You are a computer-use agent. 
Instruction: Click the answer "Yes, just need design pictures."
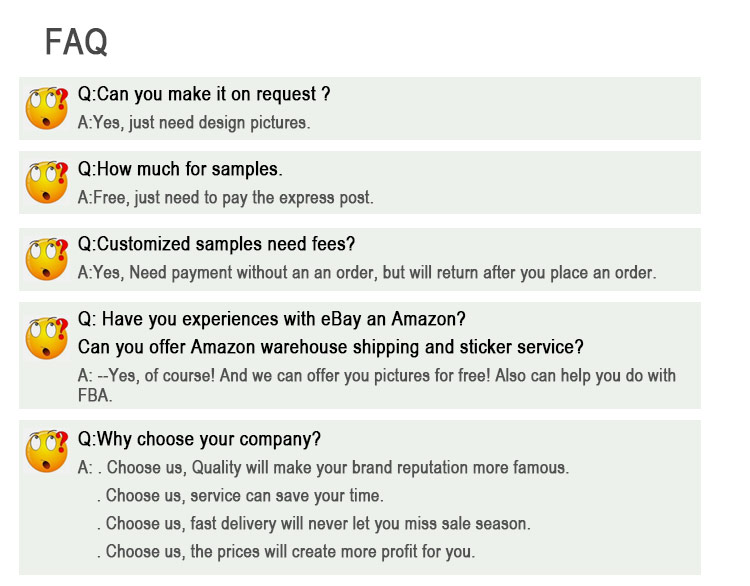point(194,123)
